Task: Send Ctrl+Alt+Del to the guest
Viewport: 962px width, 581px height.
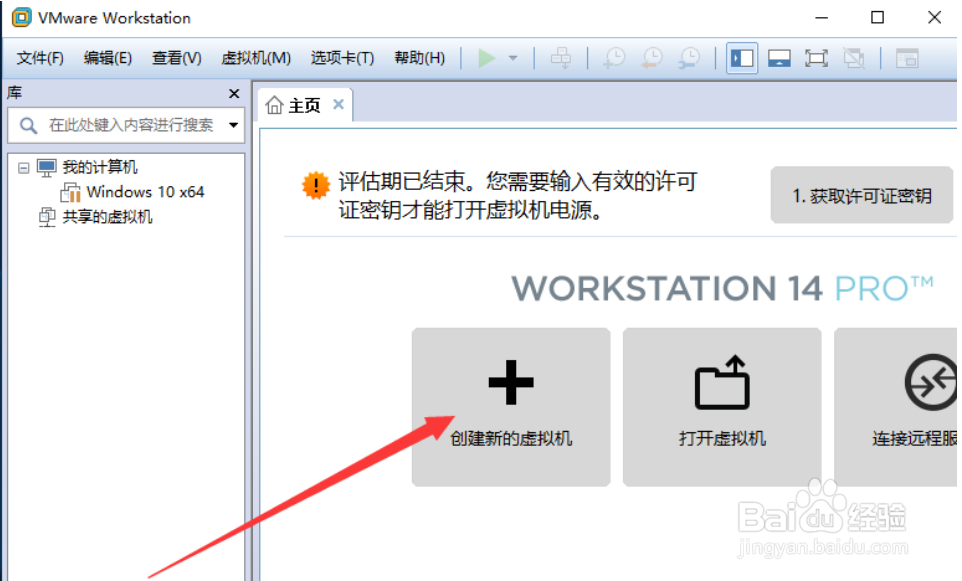Action: 561,58
